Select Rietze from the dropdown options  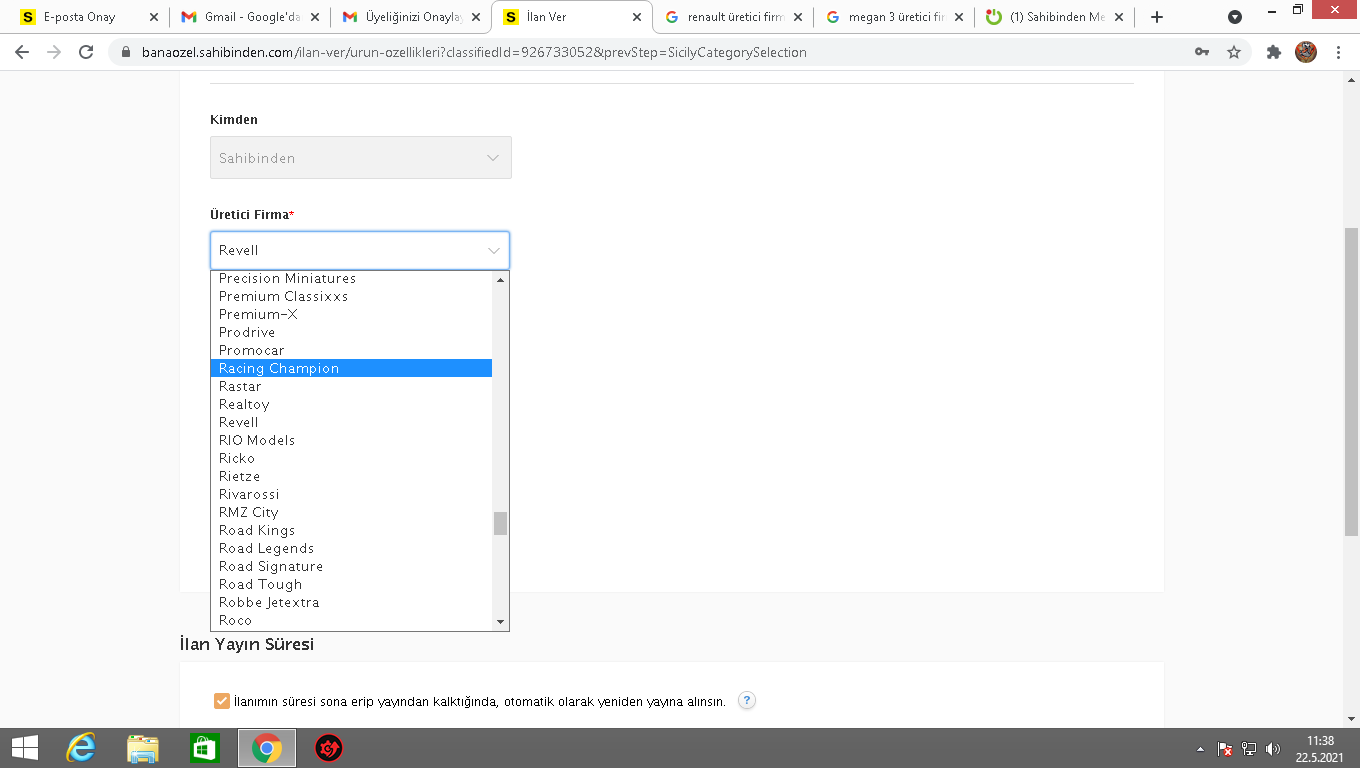coord(352,476)
